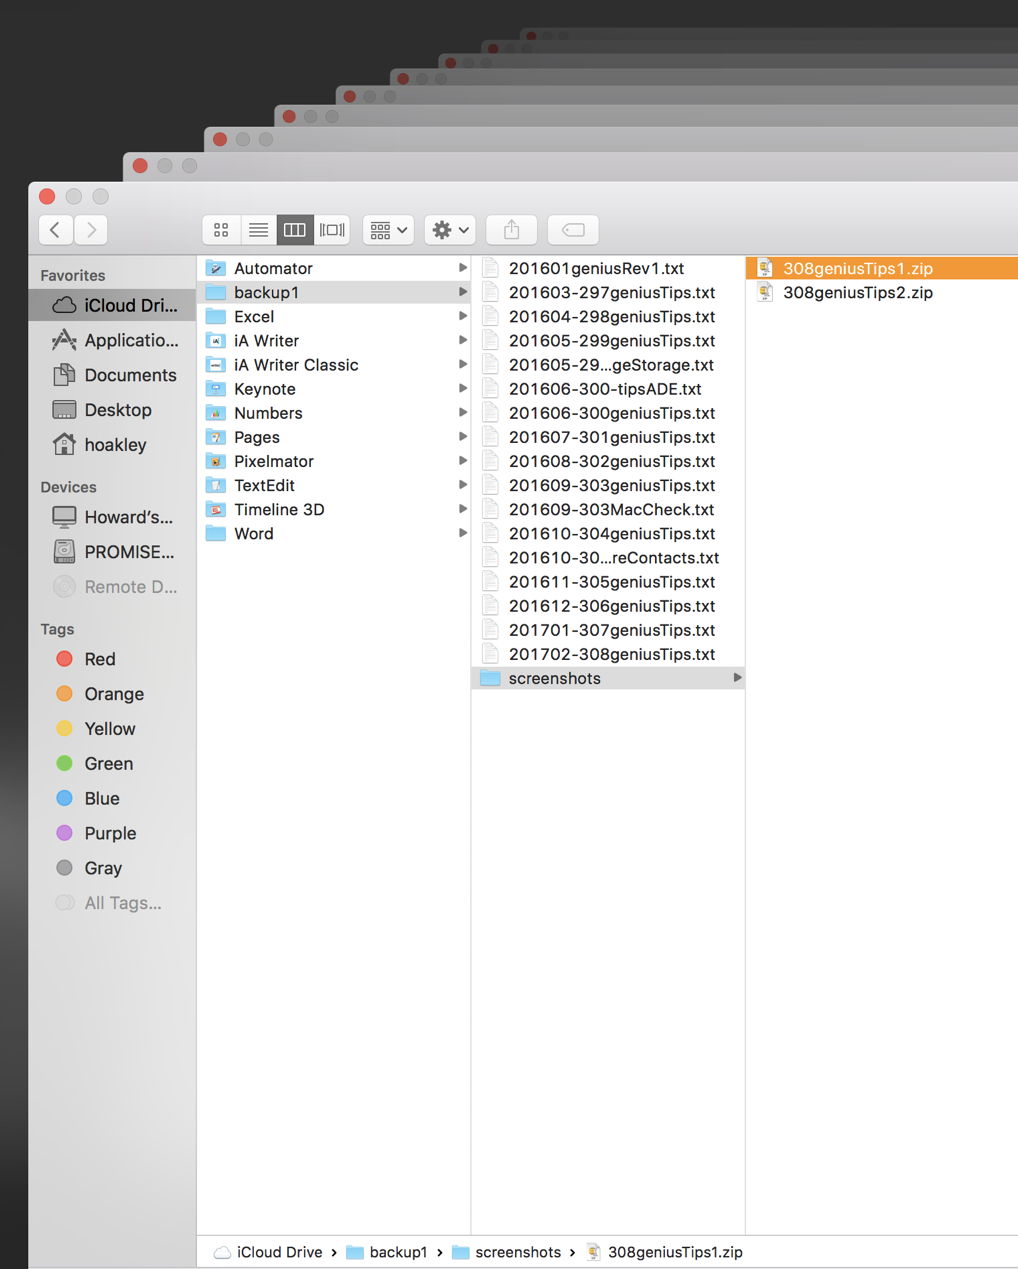
Task: Open the Action gear menu
Action: (449, 230)
